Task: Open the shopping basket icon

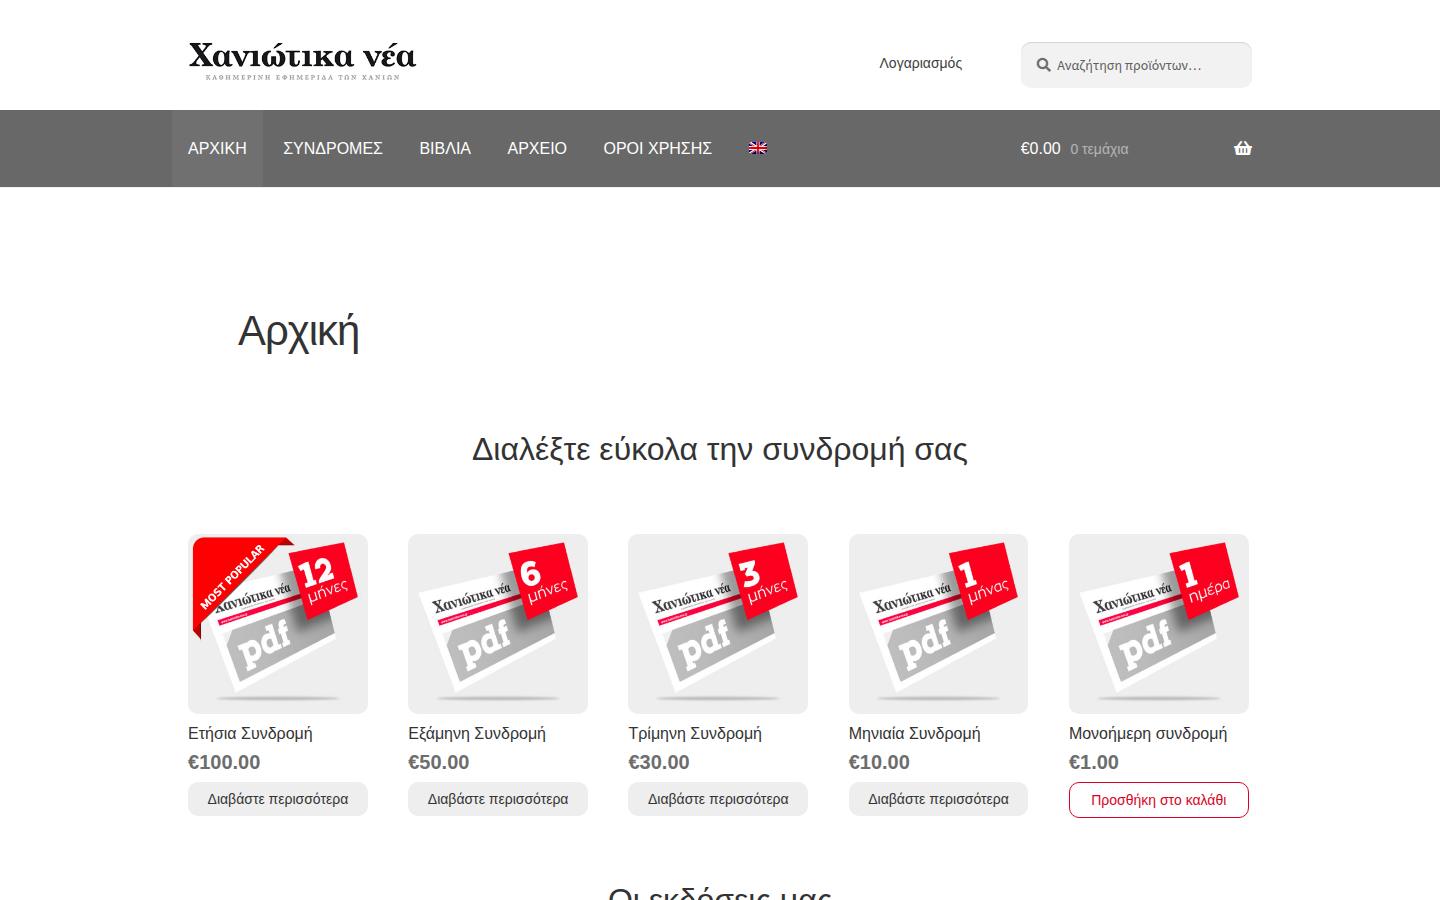Action: click(x=1243, y=148)
